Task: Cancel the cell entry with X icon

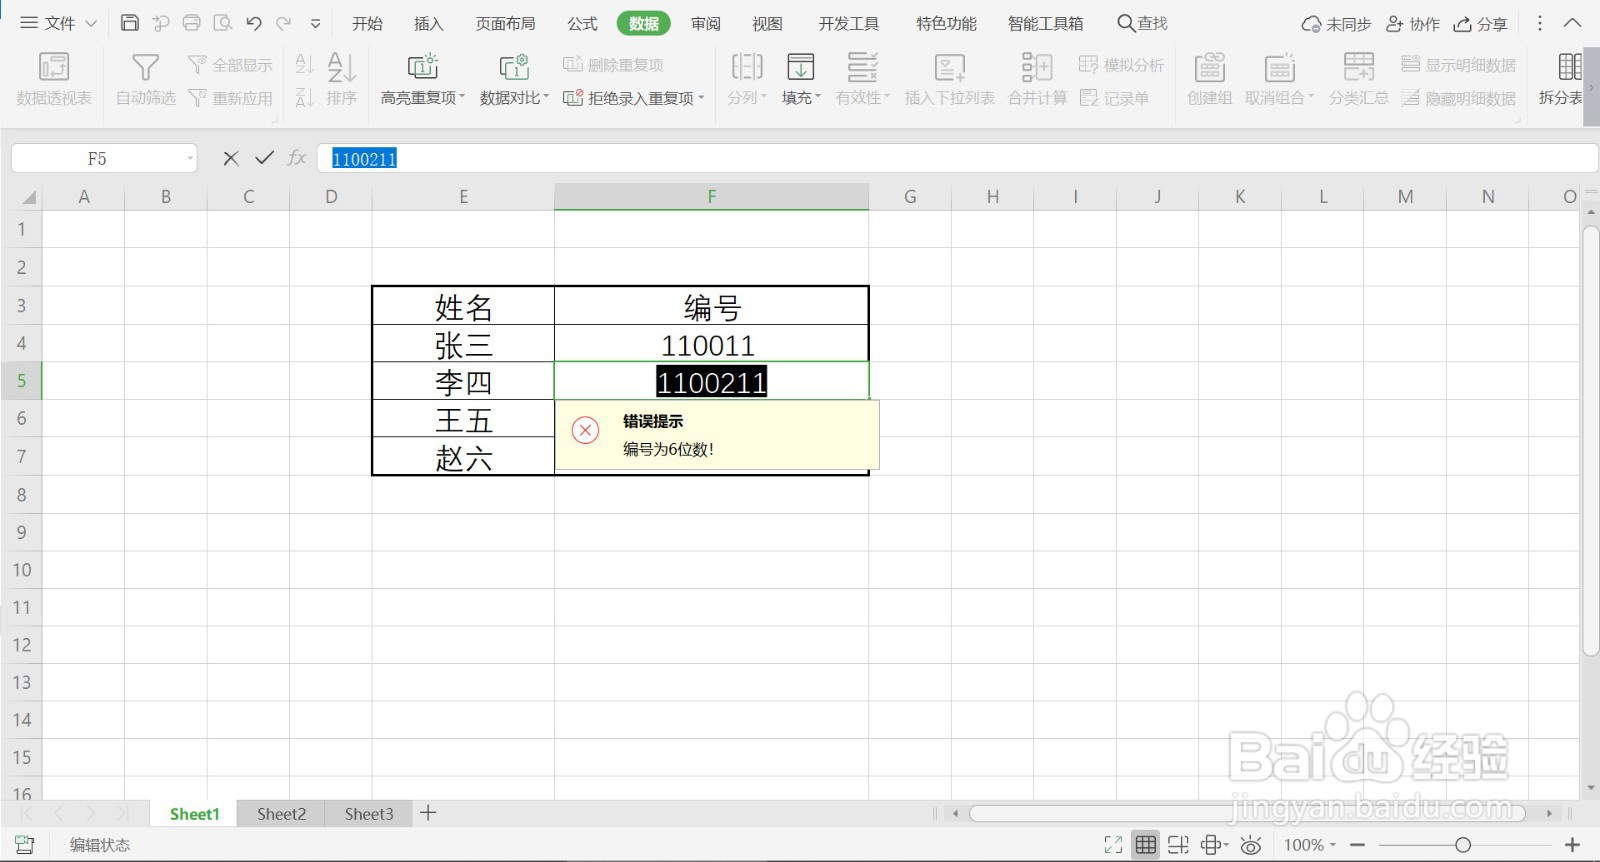Action: point(231,158)
